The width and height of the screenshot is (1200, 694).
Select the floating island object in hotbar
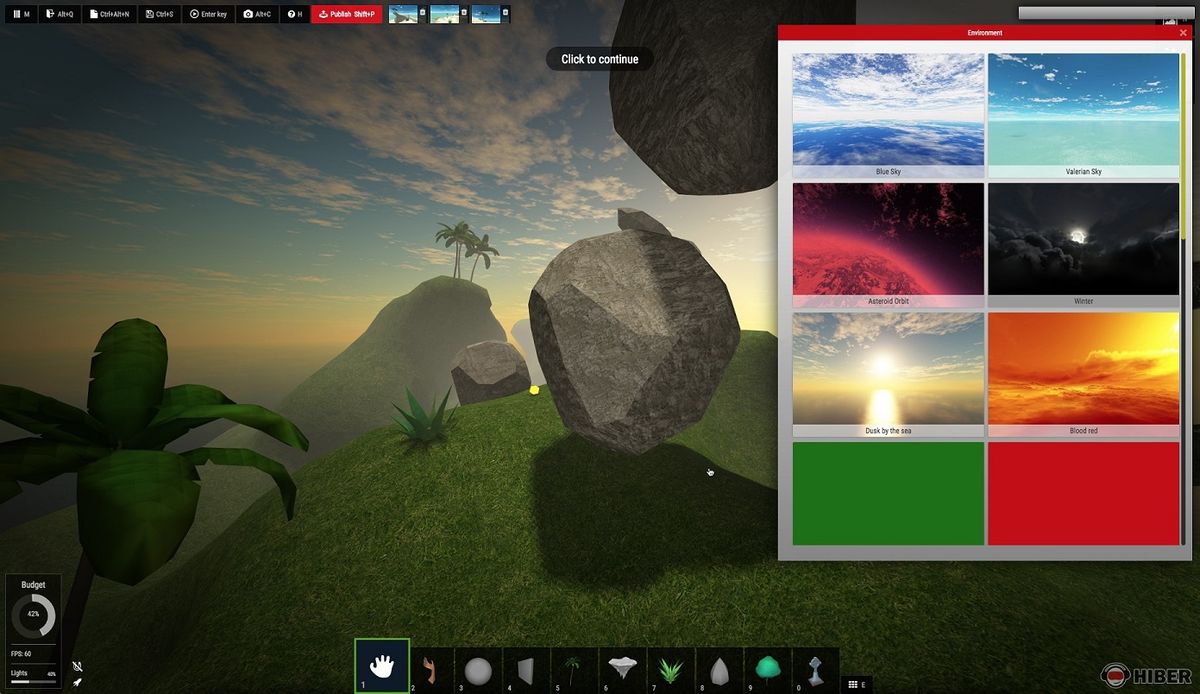pyautogui.click(x=622, y=669)
